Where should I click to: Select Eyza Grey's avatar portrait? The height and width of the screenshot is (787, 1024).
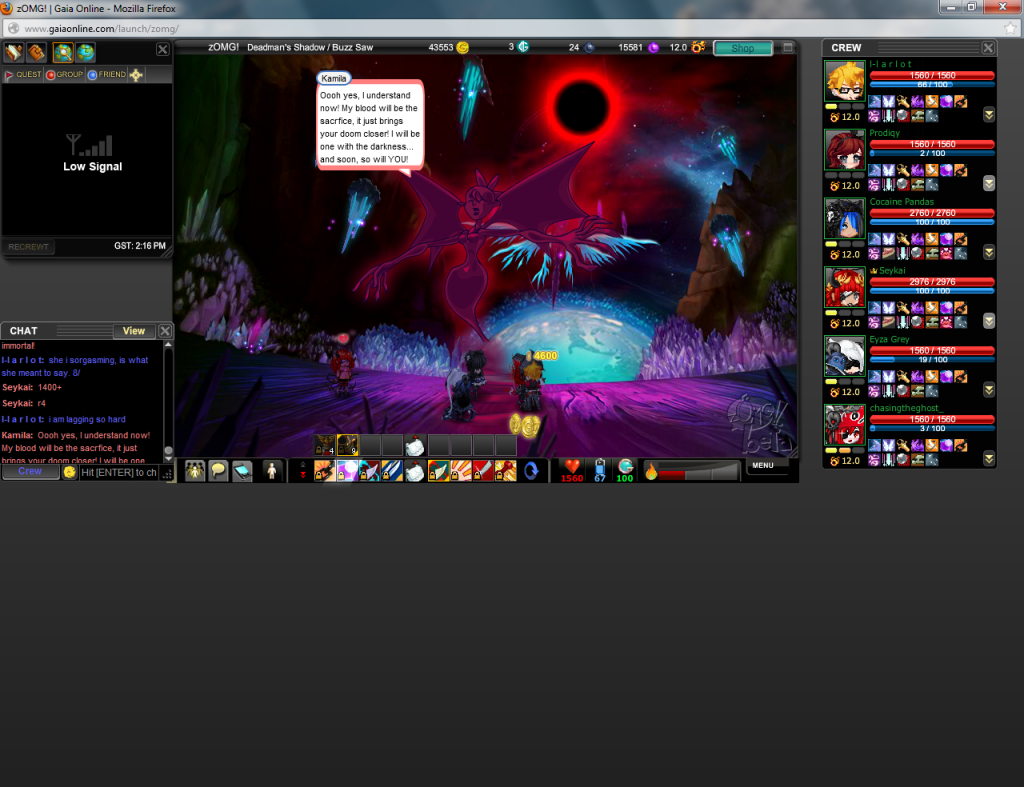[844, 356]
